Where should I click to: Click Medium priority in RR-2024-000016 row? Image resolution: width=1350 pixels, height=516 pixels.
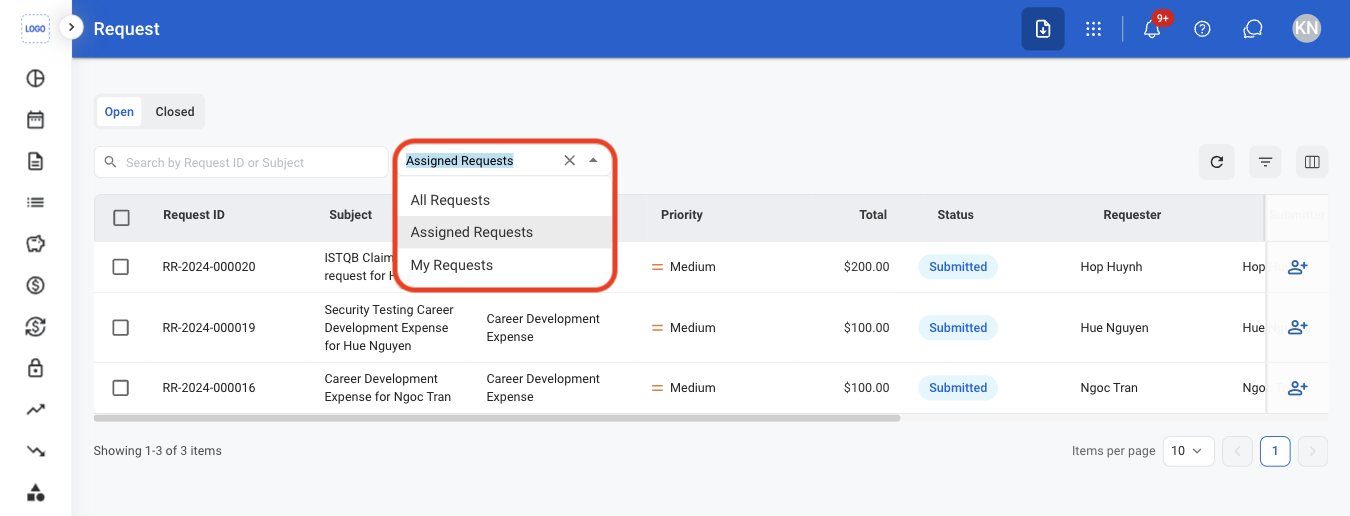(x=683, y=388)
